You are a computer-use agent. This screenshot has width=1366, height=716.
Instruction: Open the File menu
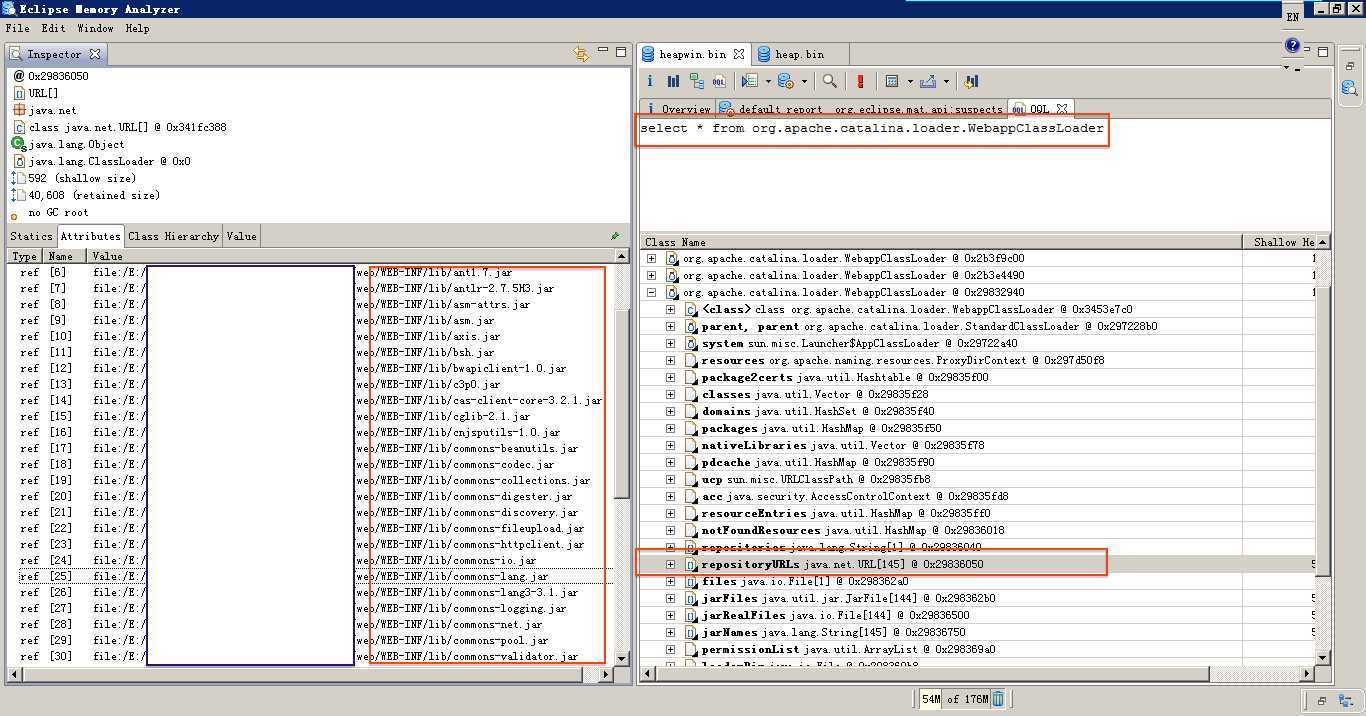click(17, 28)
